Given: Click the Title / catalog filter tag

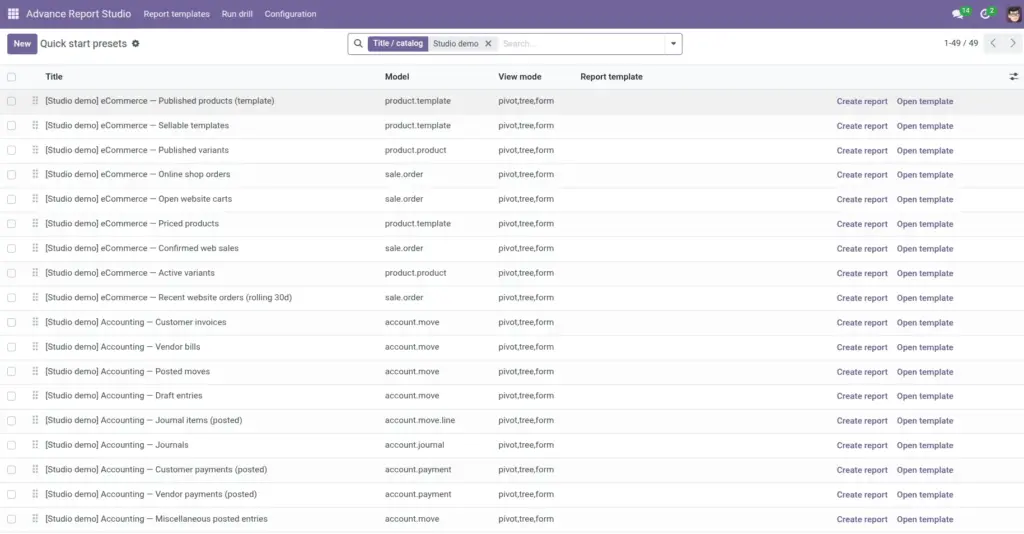Looking at the screenshot, I should pyautogui.click(x=398, y=44).
